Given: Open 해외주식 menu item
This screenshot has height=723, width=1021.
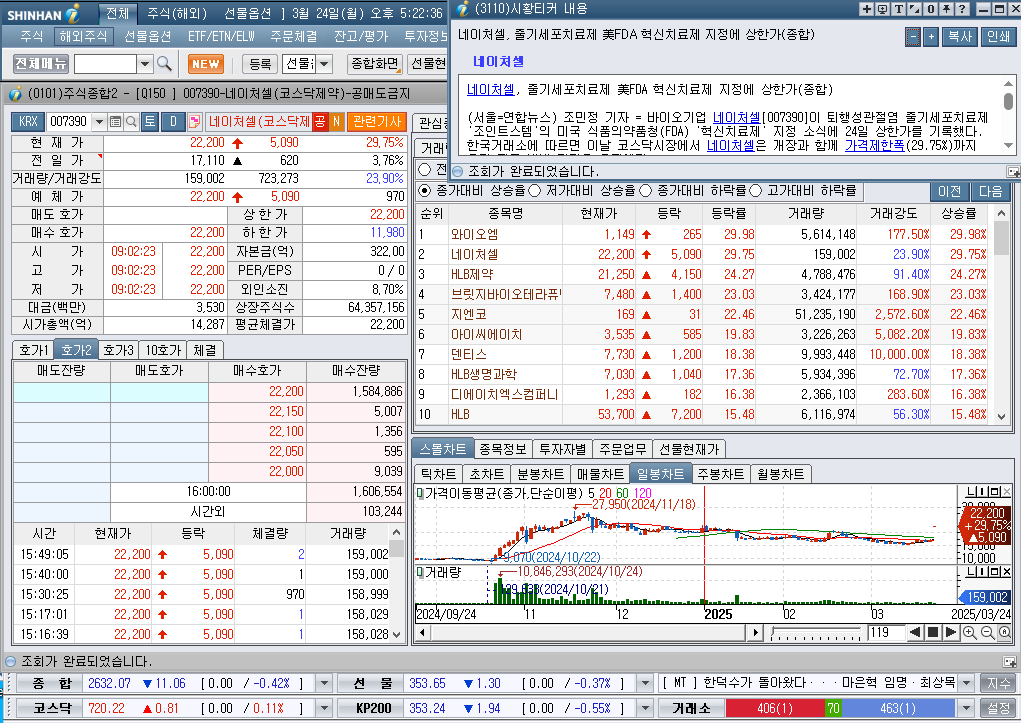Looking at the screenshot, I should (83, 36).
